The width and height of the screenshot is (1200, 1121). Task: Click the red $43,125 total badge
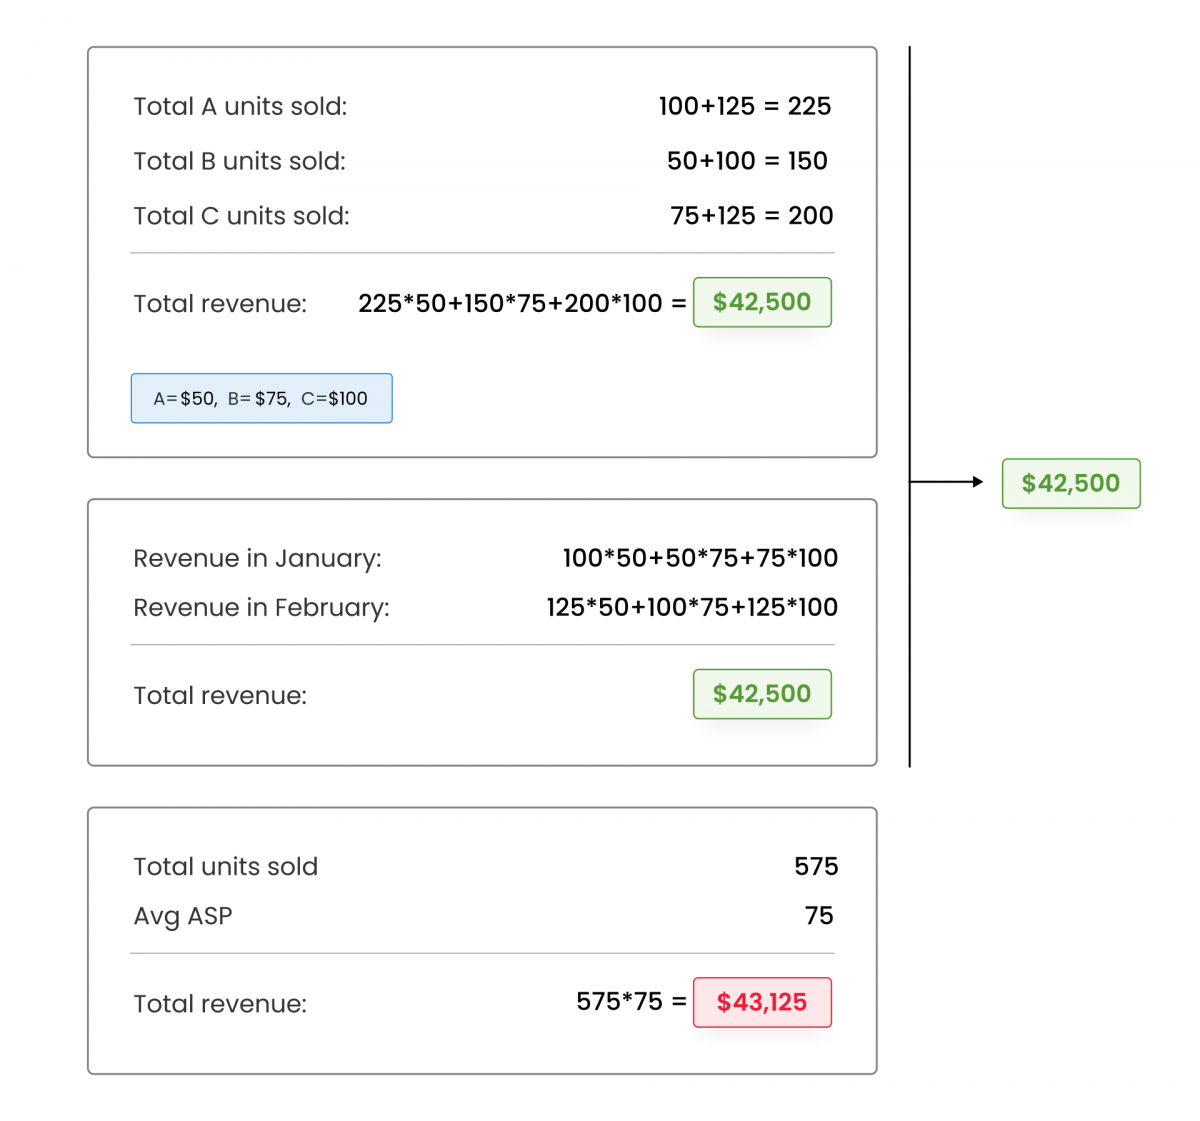(761, 1002)
